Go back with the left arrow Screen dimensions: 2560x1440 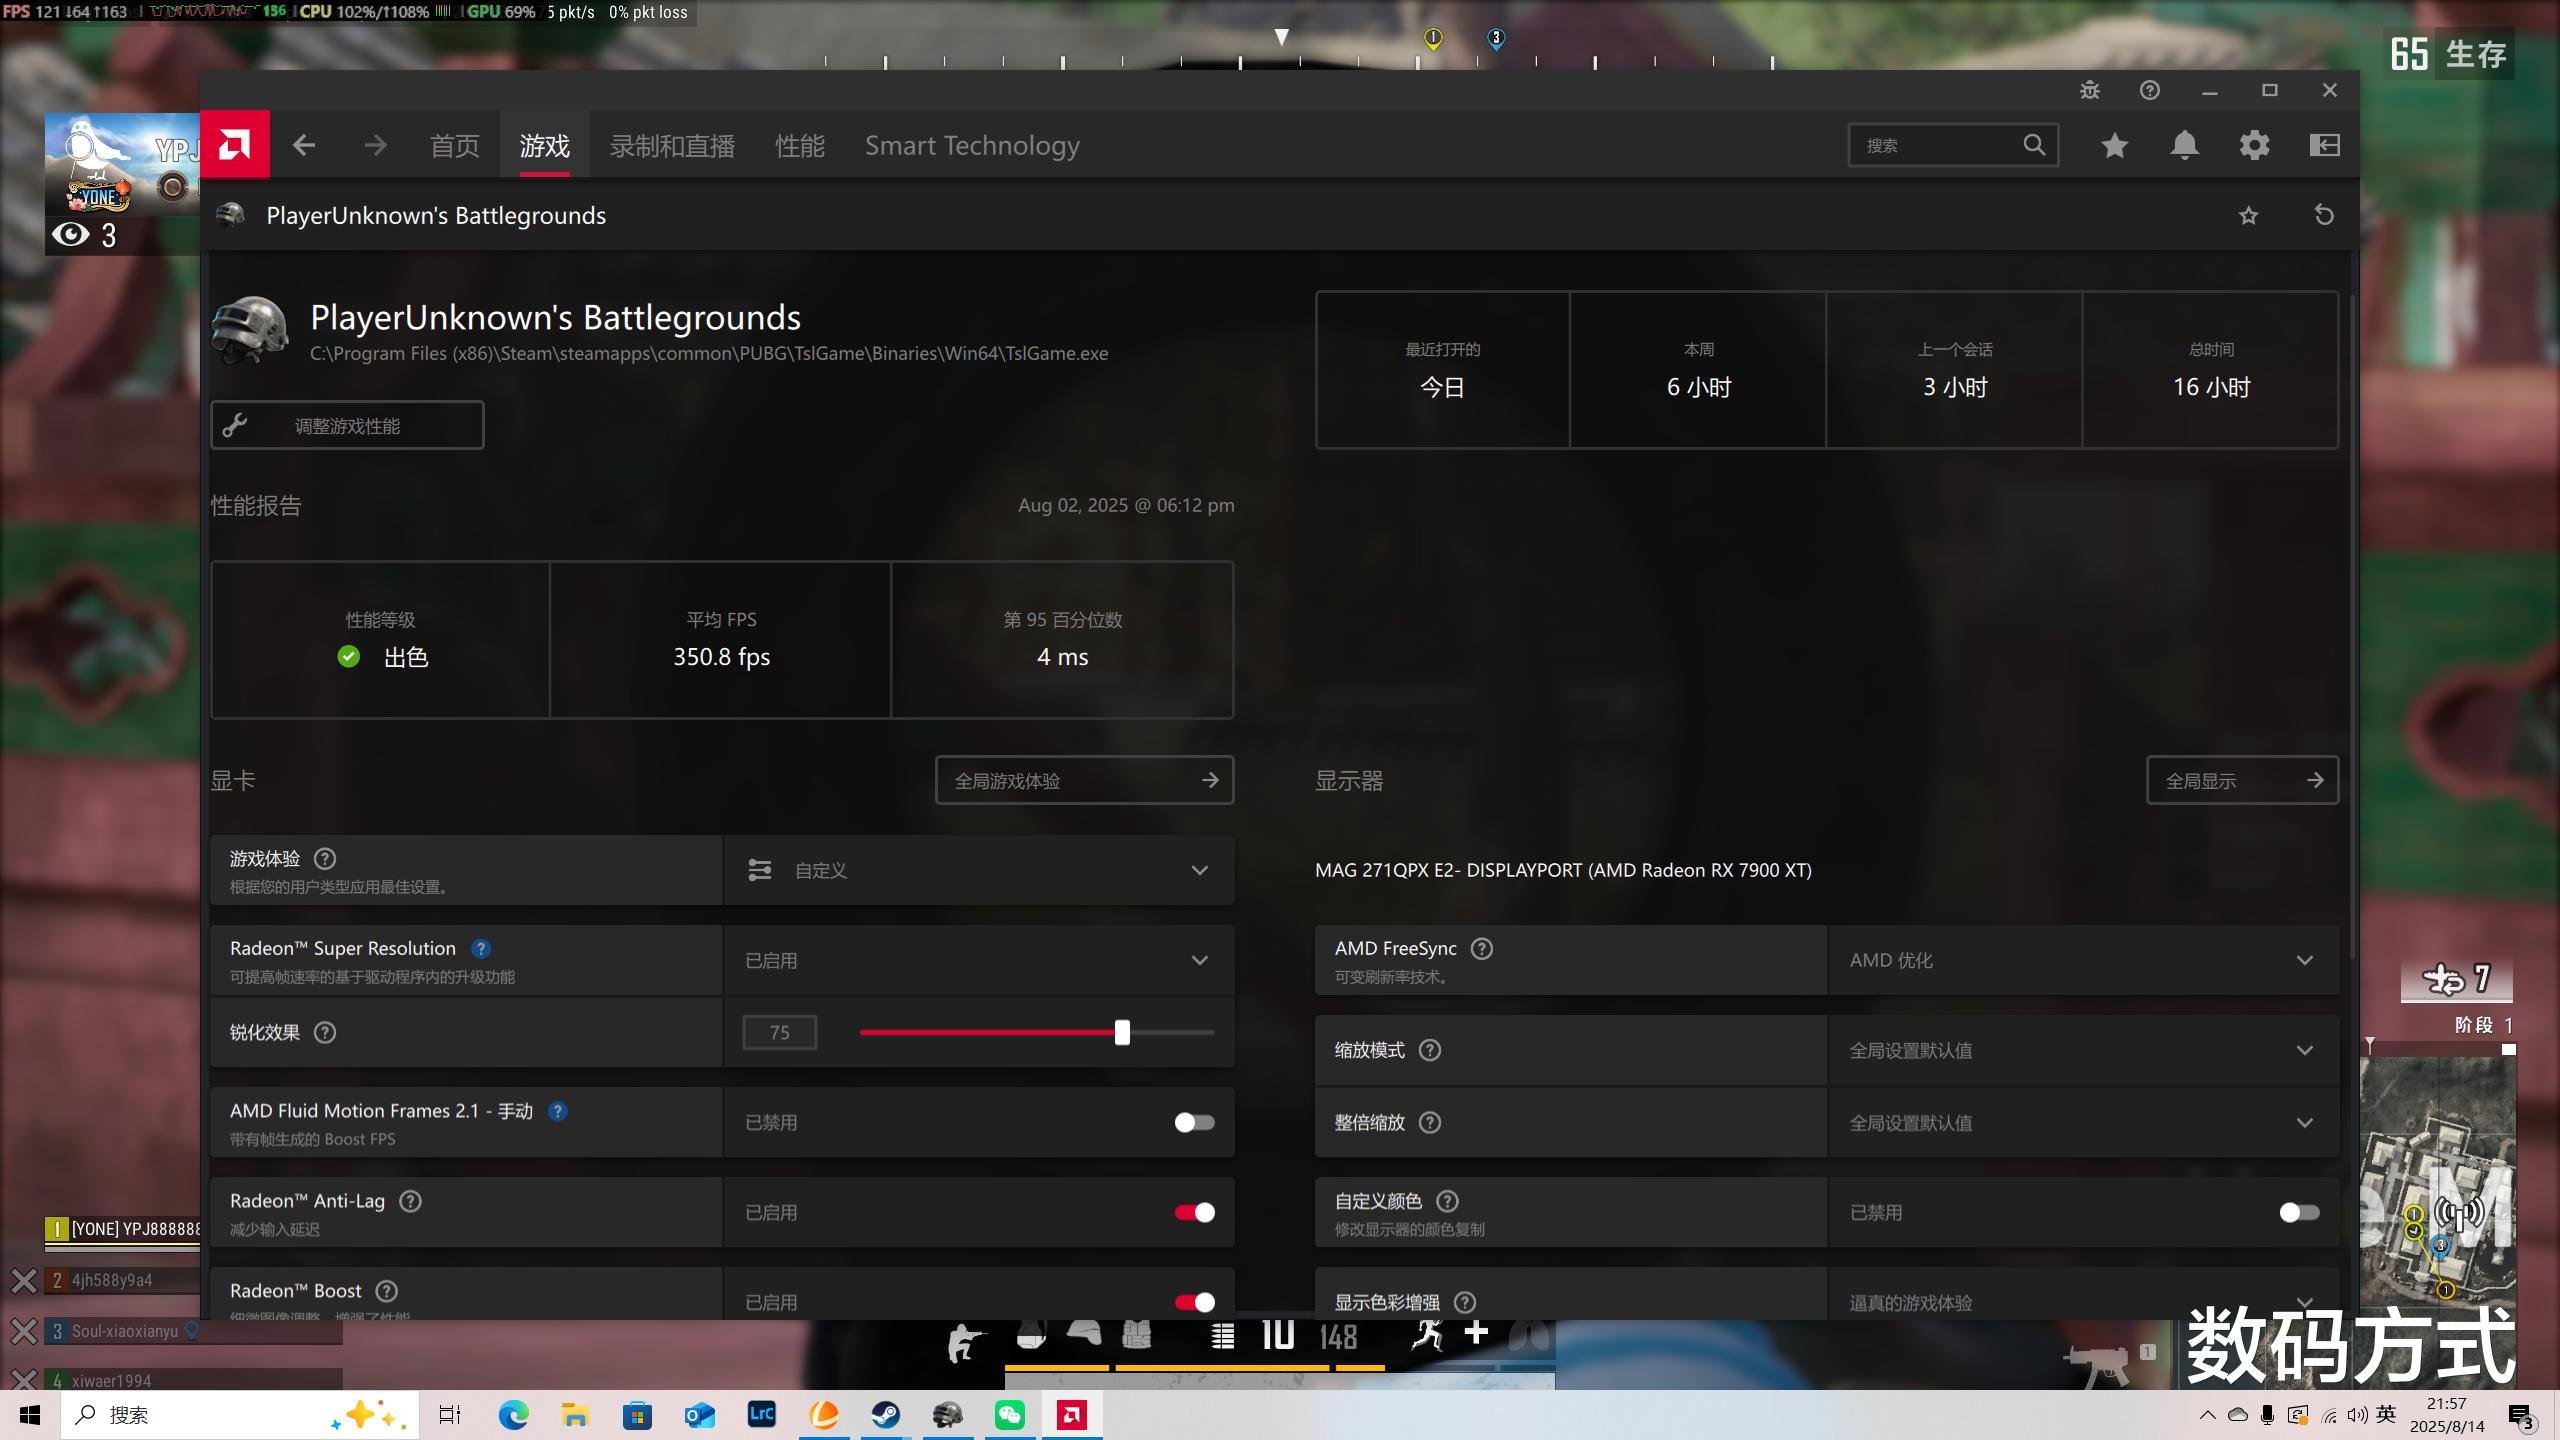click(304, 145)
